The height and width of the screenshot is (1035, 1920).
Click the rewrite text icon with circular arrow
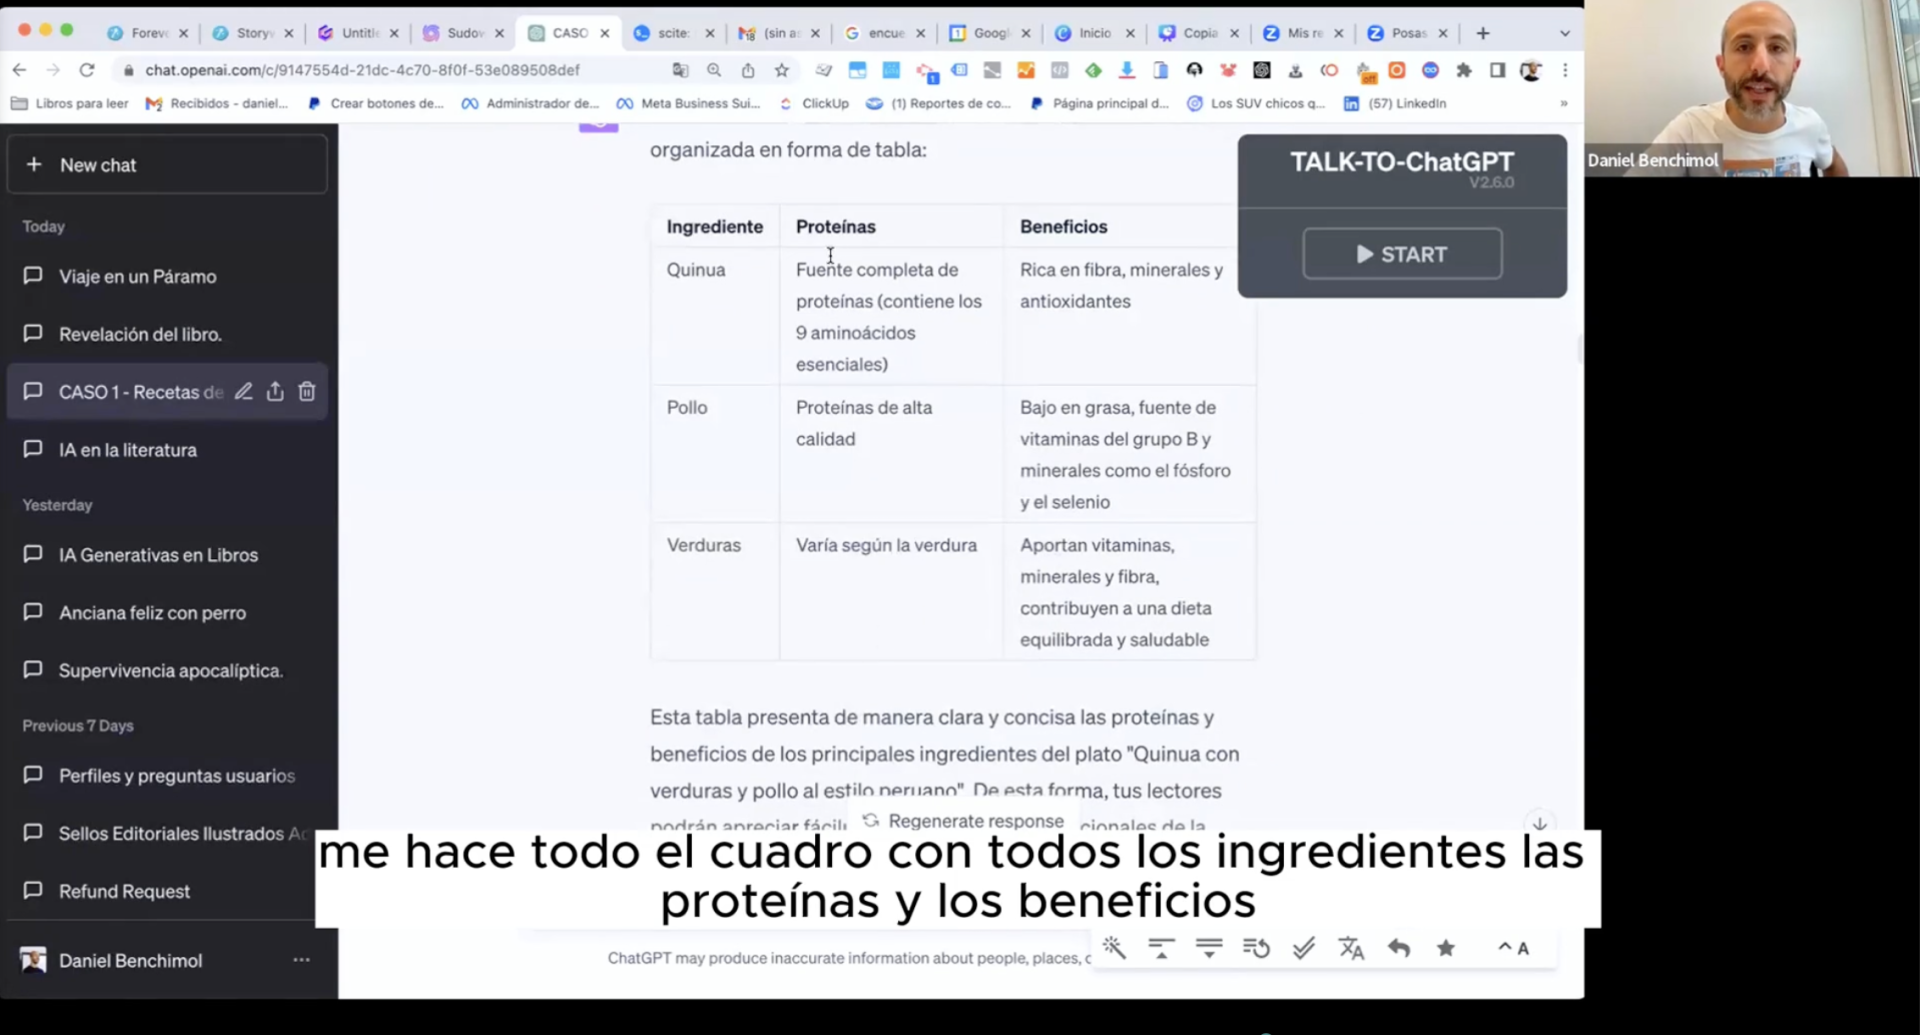point(1256,948)
